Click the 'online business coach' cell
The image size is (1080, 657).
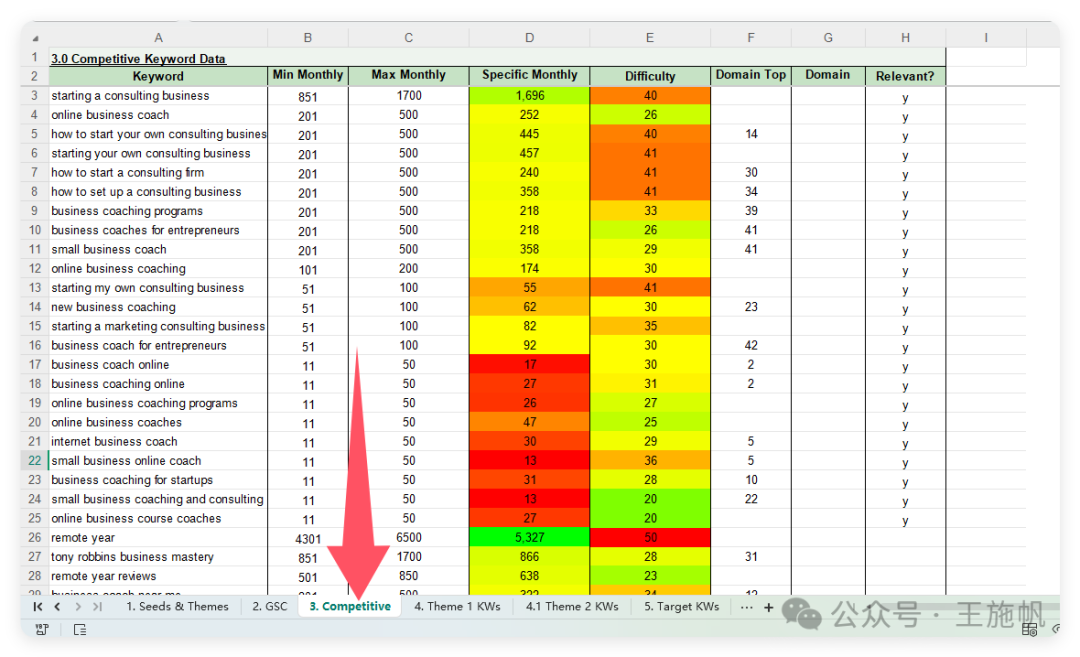(x=158, y=115)
